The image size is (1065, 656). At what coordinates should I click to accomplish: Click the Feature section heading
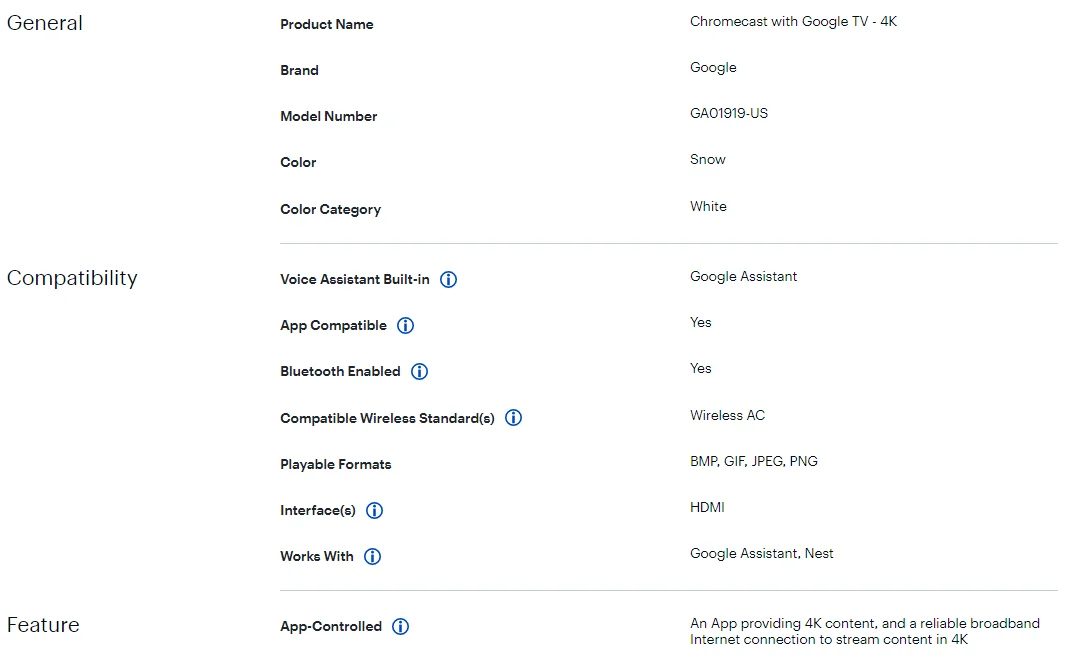coord(43,625)
